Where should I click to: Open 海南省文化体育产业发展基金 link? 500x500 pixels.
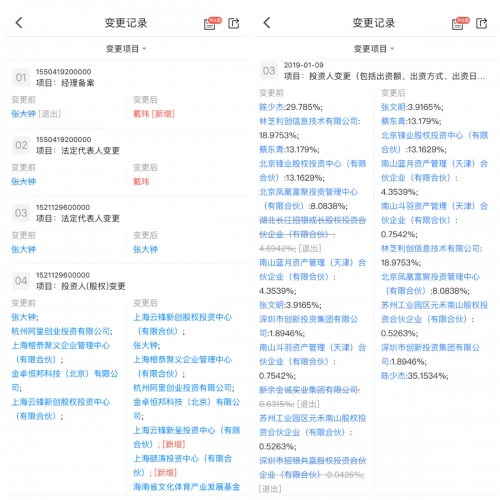coord(186,487)
